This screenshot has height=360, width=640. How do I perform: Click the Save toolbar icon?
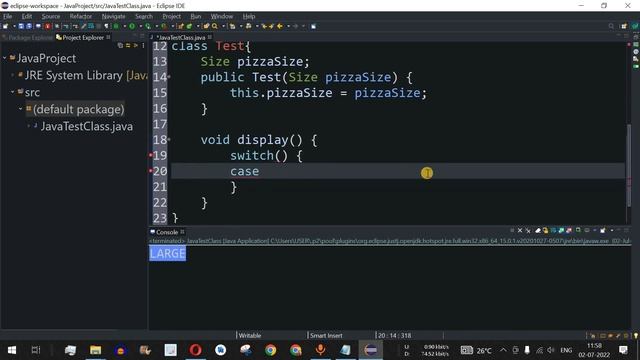(21, 26)
